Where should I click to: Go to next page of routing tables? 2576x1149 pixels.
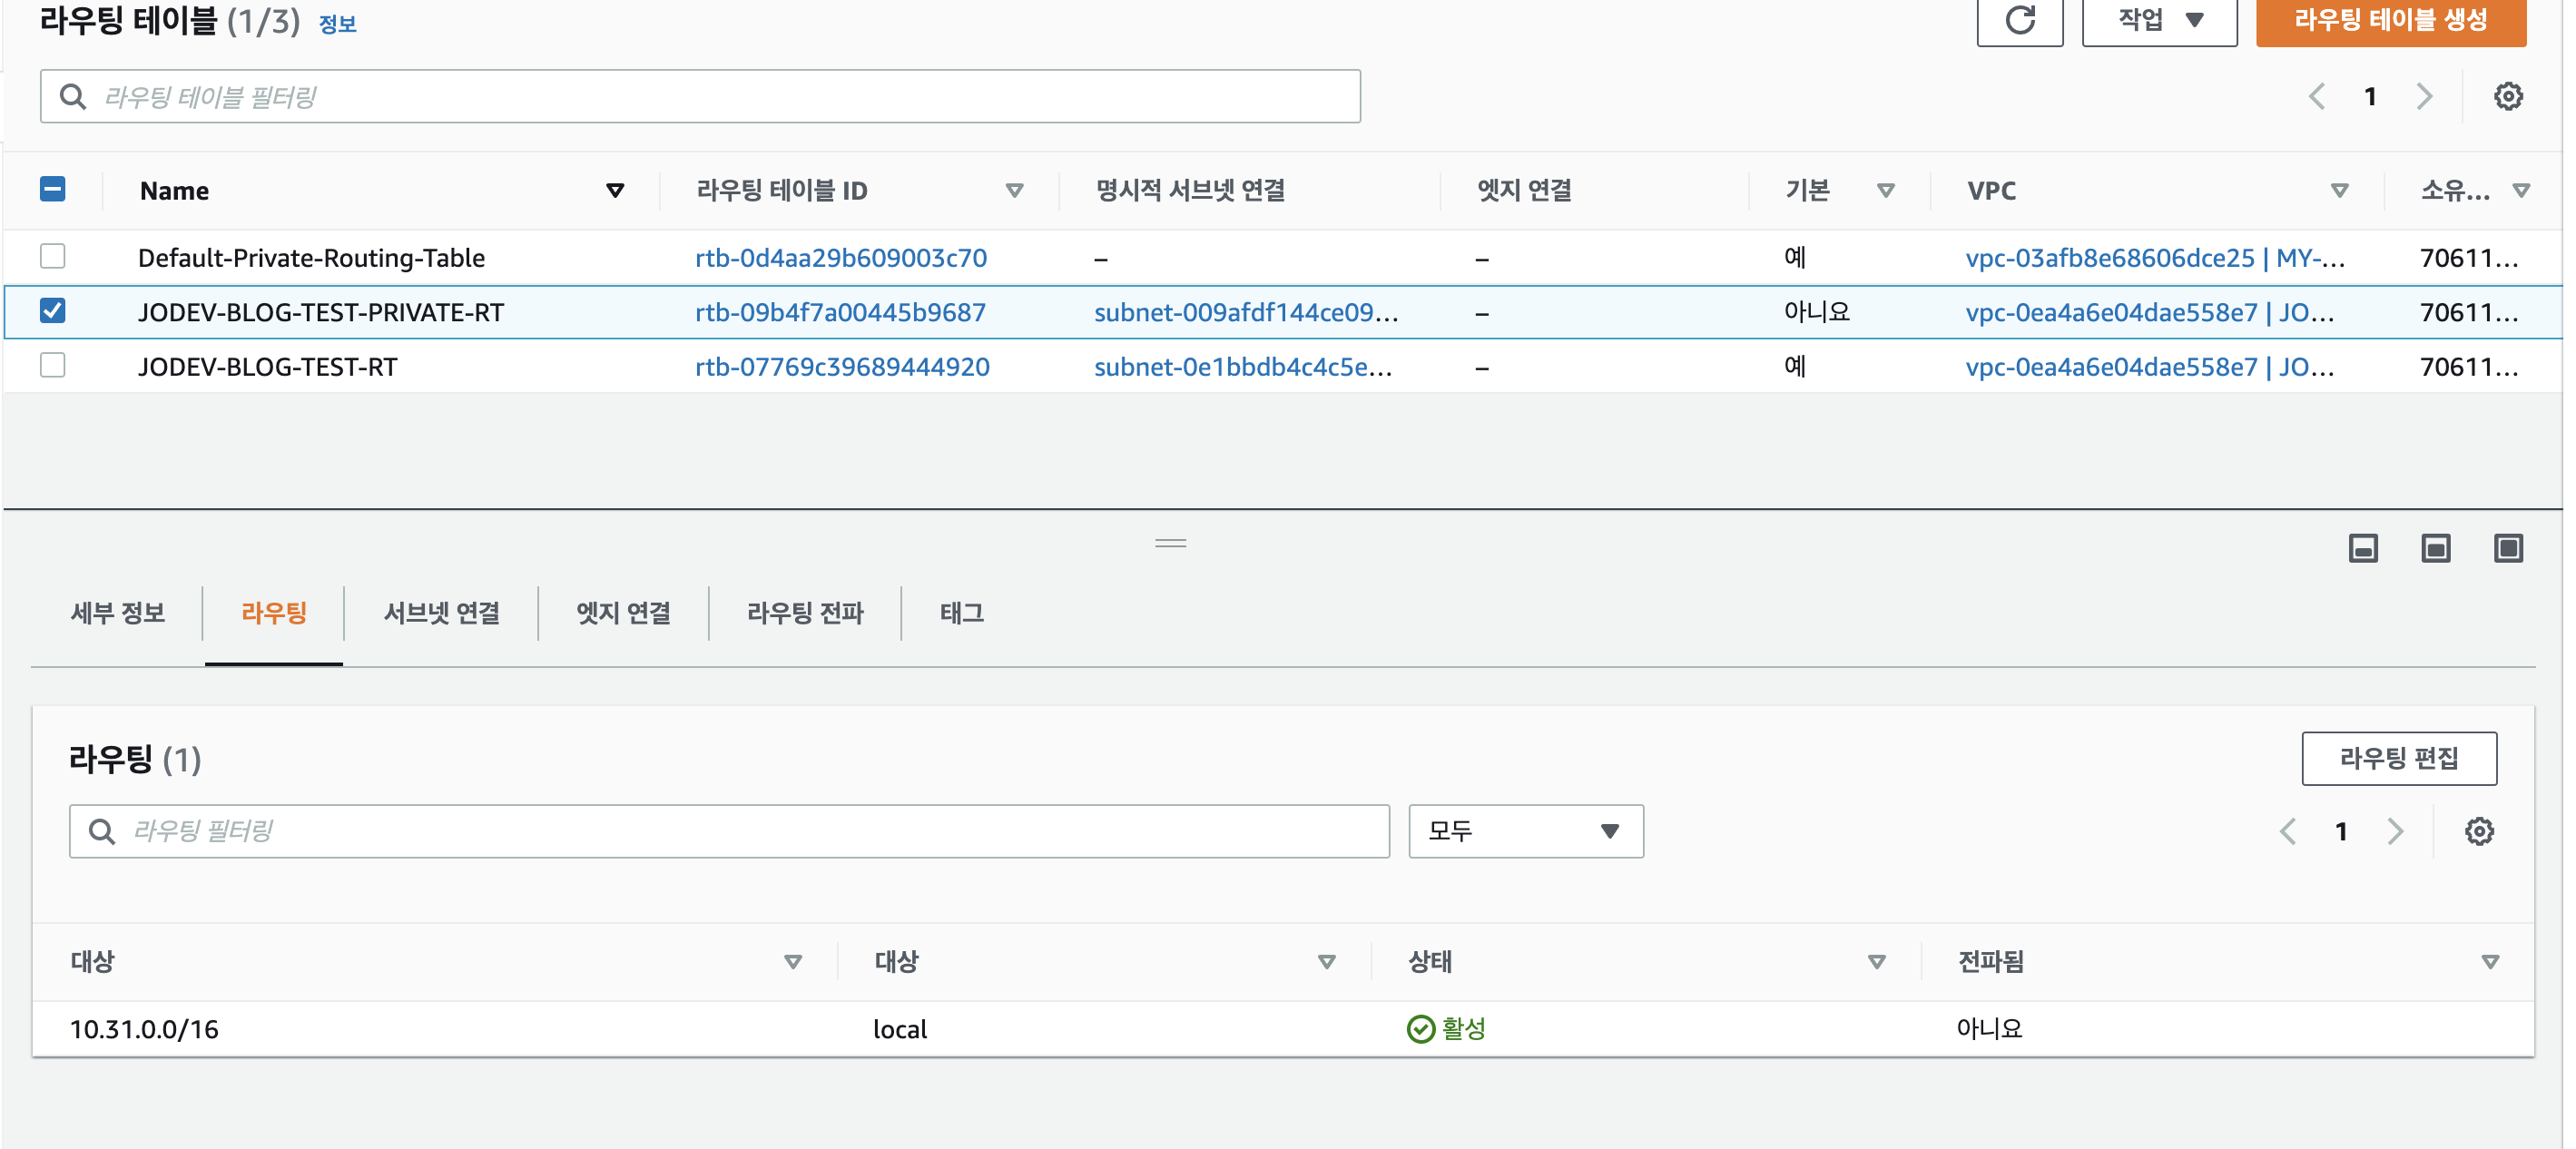click(x=2424, y=97)
